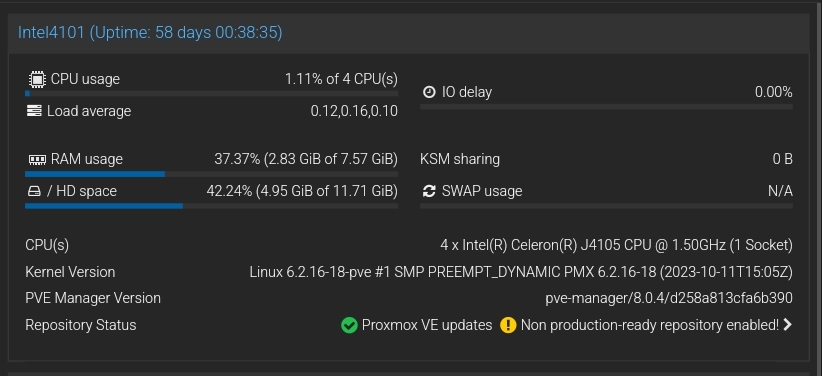Click the Celeron J4105 CPU model text
This screenshot has width=822, height=376.
pyautogui.click(x=616, y=245)
